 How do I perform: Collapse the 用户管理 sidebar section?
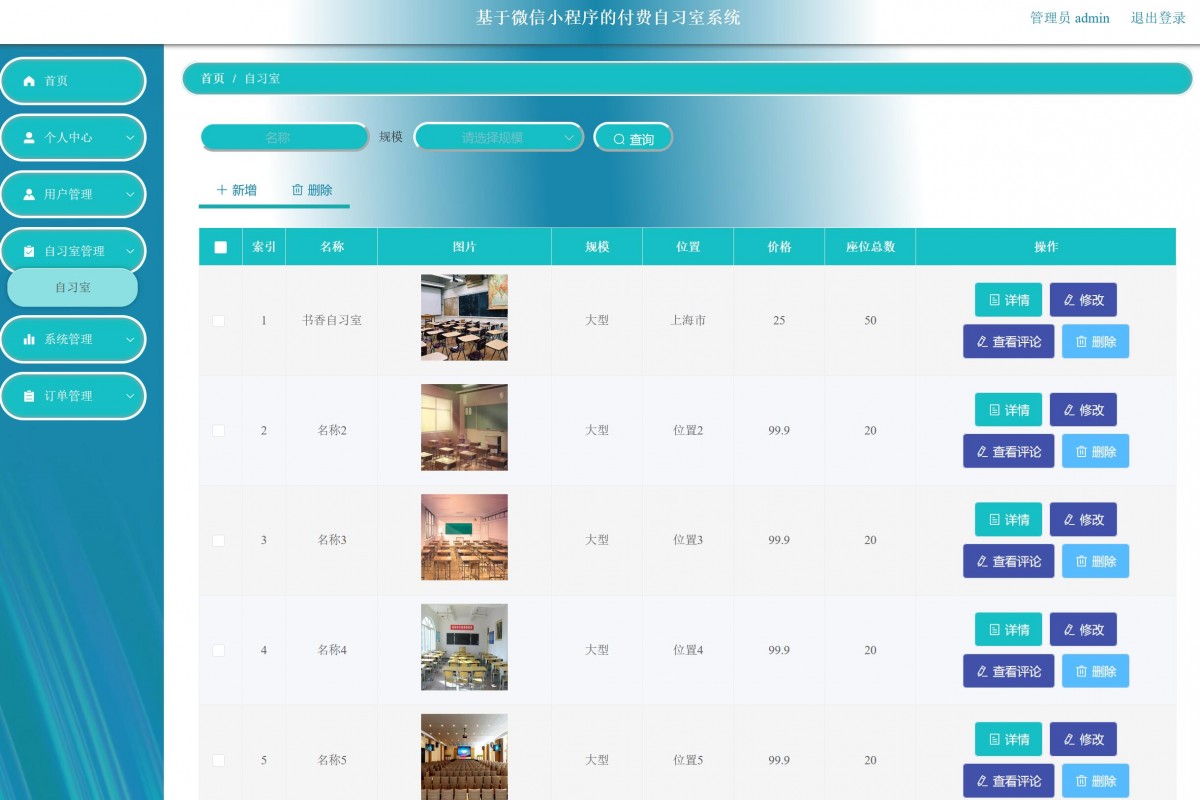click(72, 194)
